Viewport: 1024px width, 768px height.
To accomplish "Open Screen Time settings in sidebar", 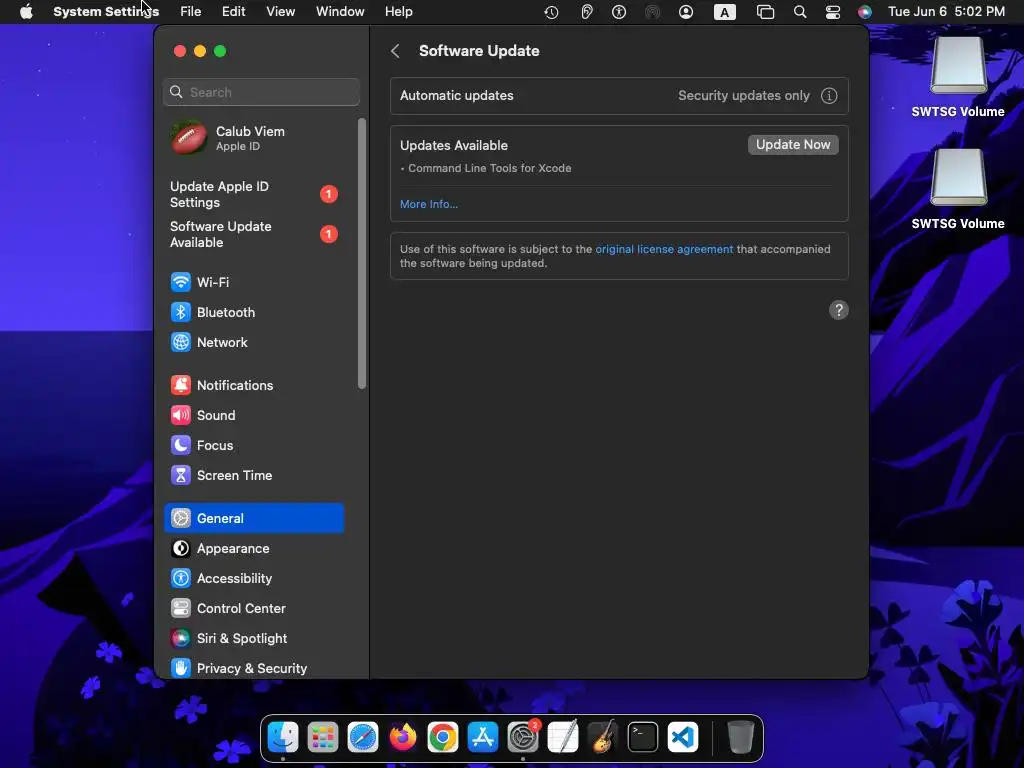I will [253, 475].
